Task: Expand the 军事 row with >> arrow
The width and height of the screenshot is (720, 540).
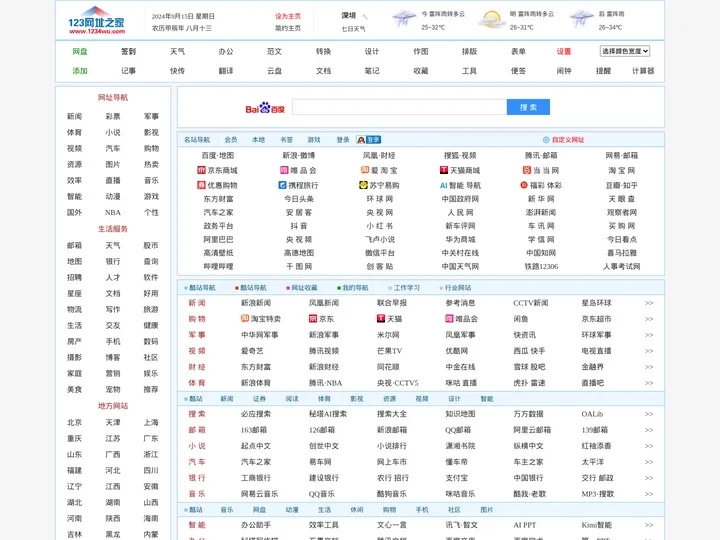Action: [649, 335]
